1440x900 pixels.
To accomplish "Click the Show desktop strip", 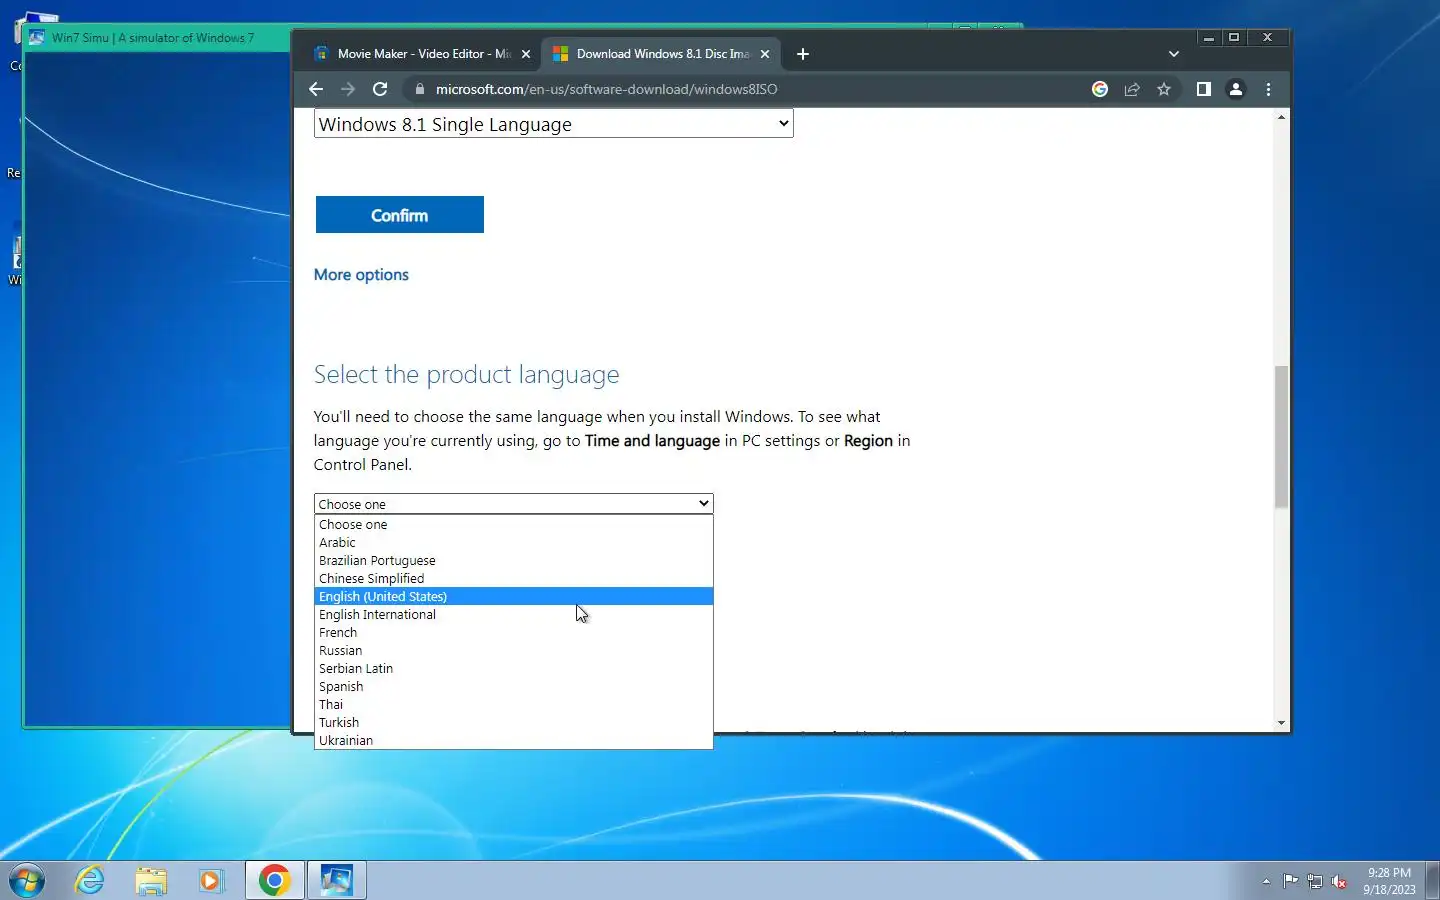I will click(x=1432, y=880).
